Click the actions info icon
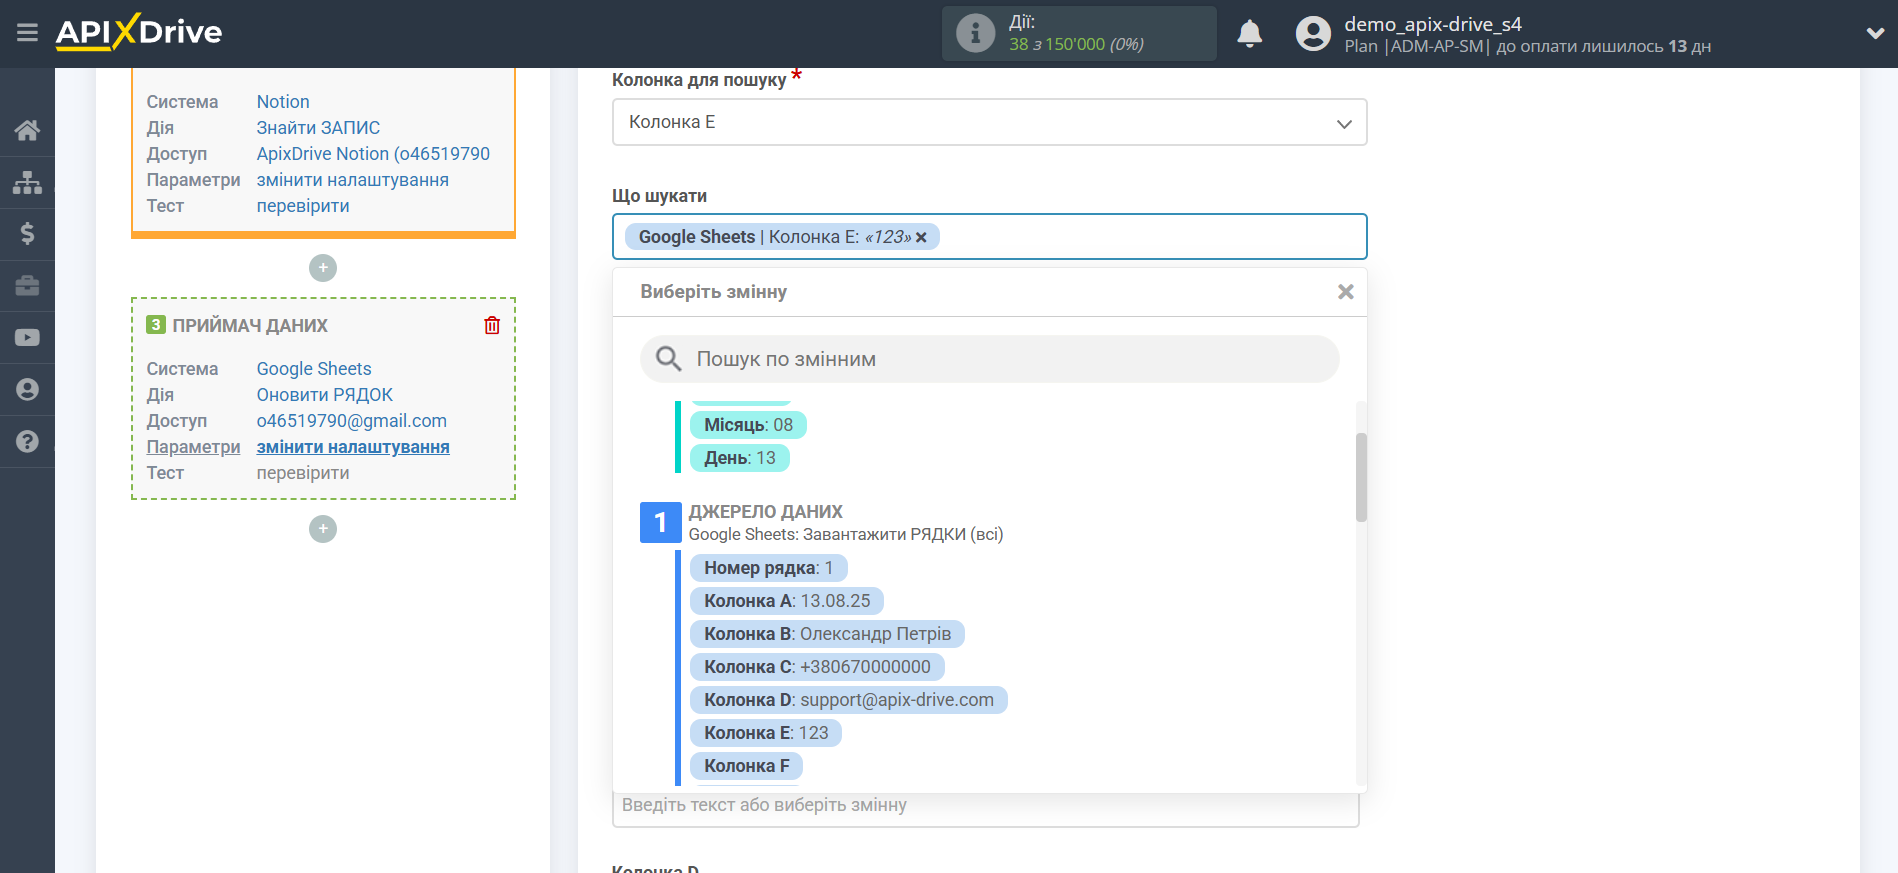Image resolution: width=1898 pixels, height=873 pixels. tap(975, 33)
